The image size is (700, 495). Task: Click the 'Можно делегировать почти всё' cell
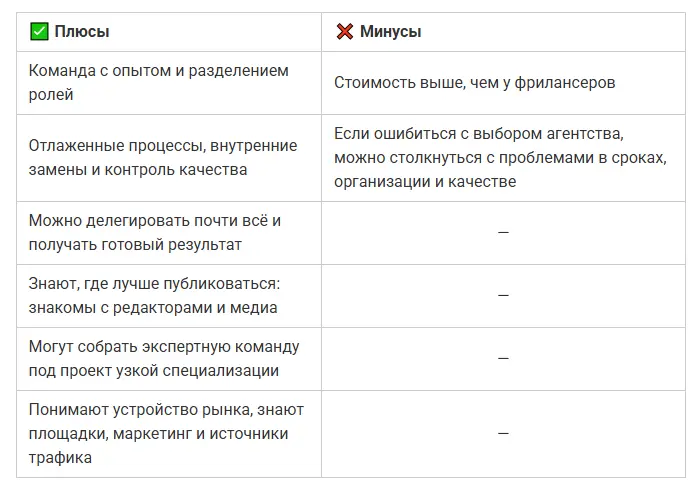pos(155,232)
